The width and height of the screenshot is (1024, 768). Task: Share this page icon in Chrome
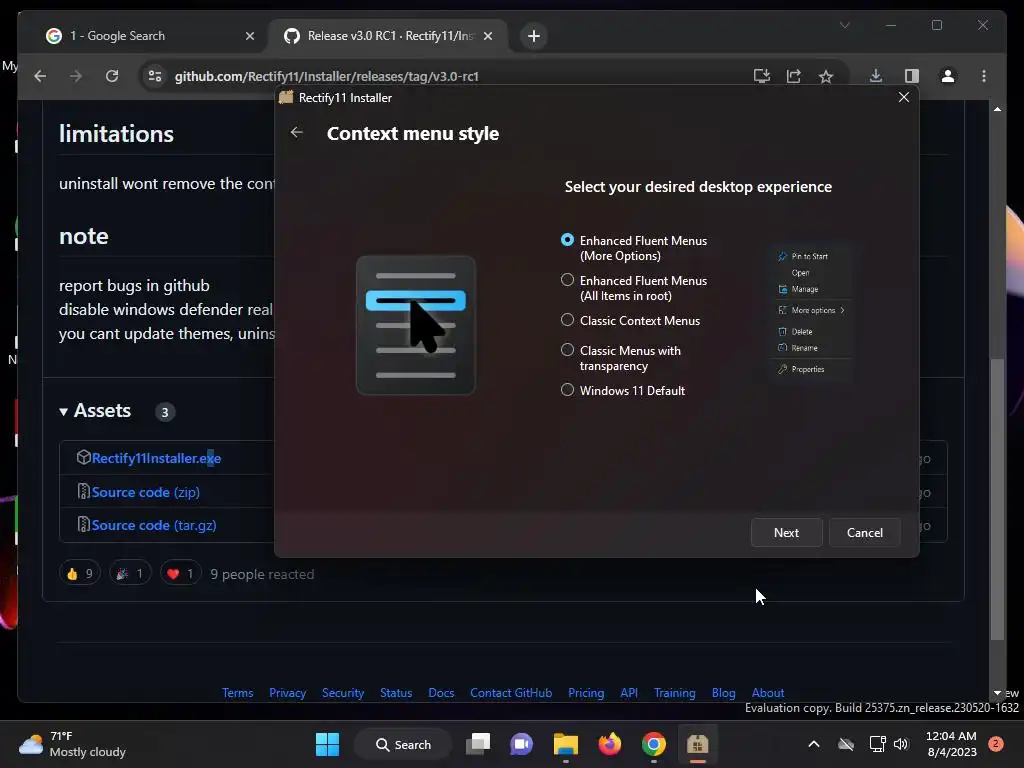[x=793, y=76]
